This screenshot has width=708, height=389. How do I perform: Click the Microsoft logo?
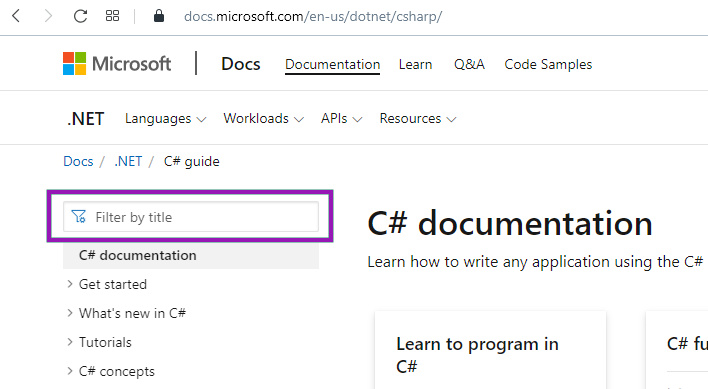coord(117,64)
